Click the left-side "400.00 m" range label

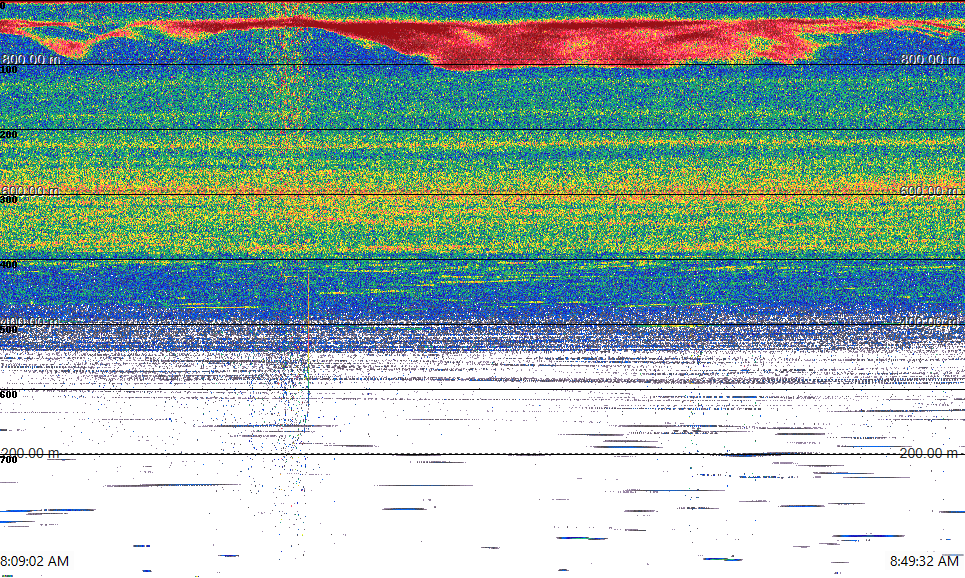tap(31, 321)
